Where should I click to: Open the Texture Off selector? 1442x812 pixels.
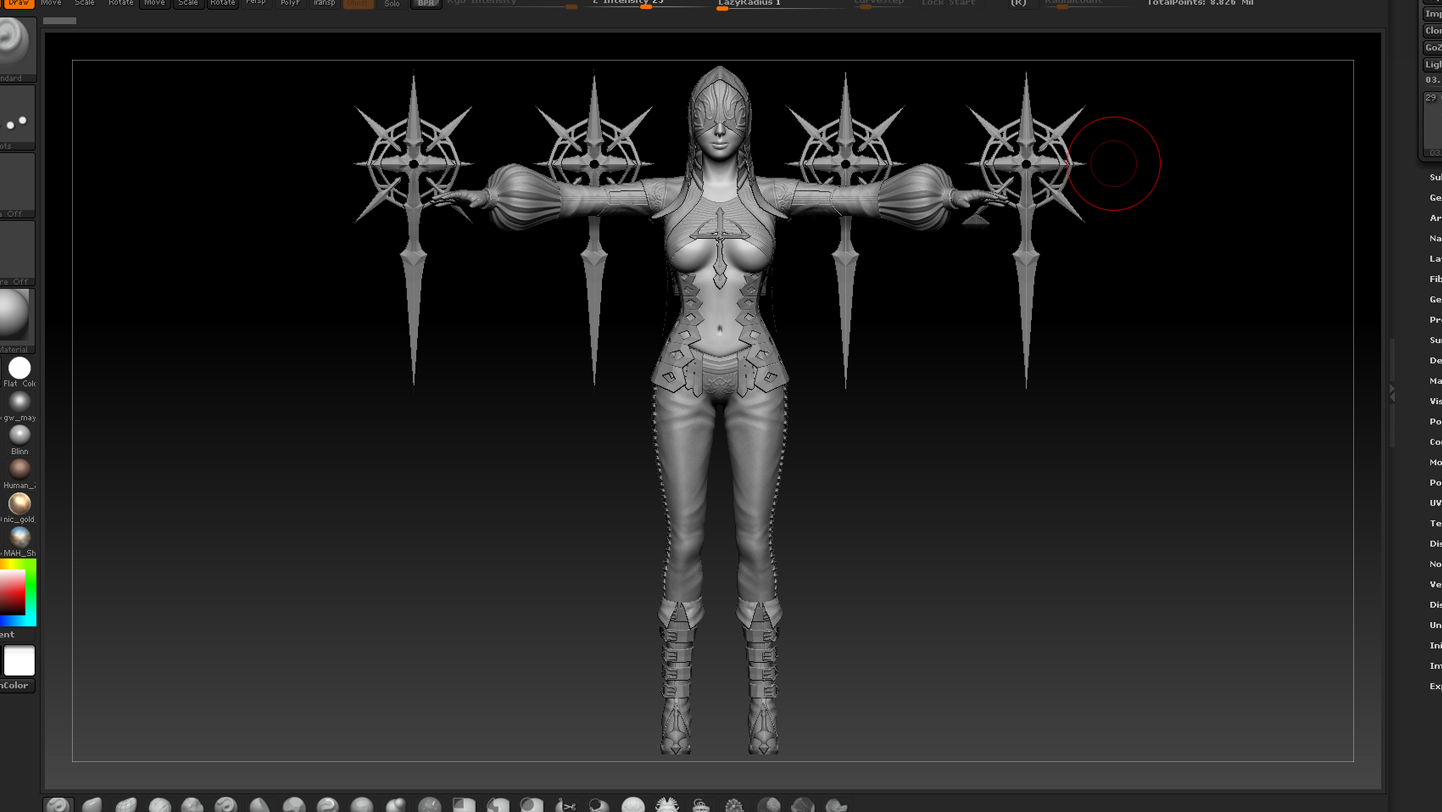(17, 254)
